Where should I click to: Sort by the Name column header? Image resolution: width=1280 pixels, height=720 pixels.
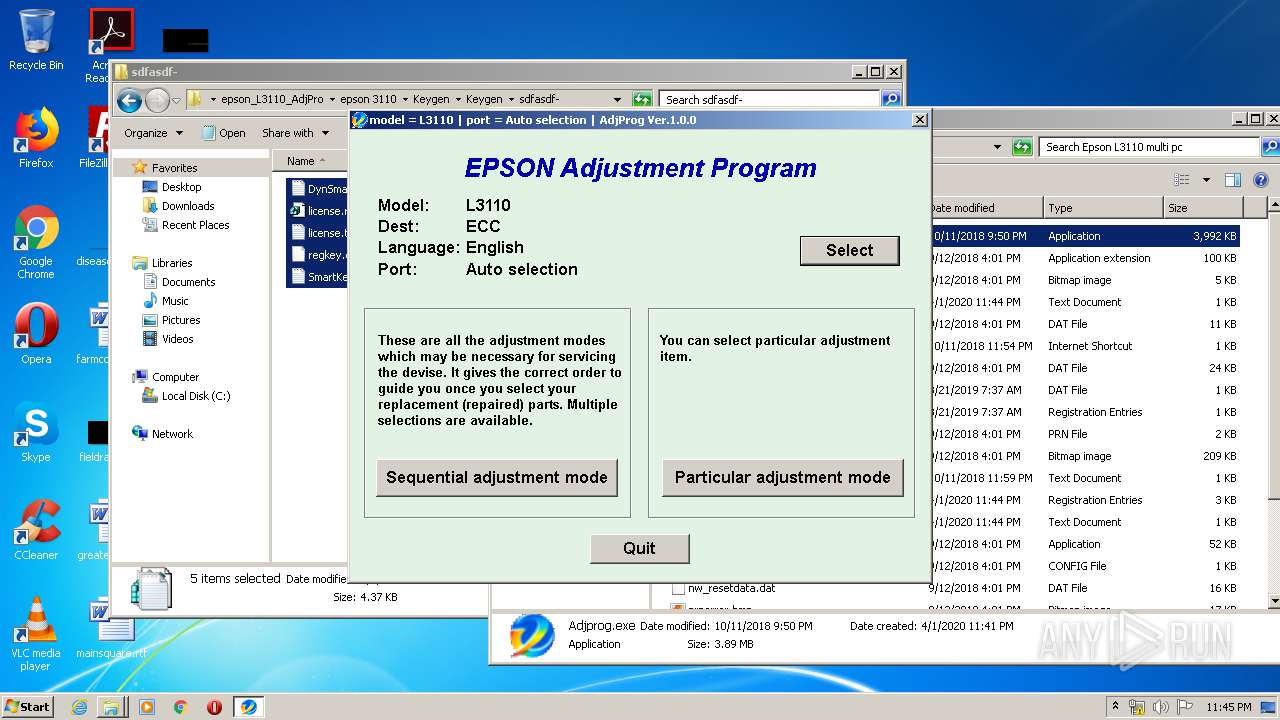click(x=310, y=161)
